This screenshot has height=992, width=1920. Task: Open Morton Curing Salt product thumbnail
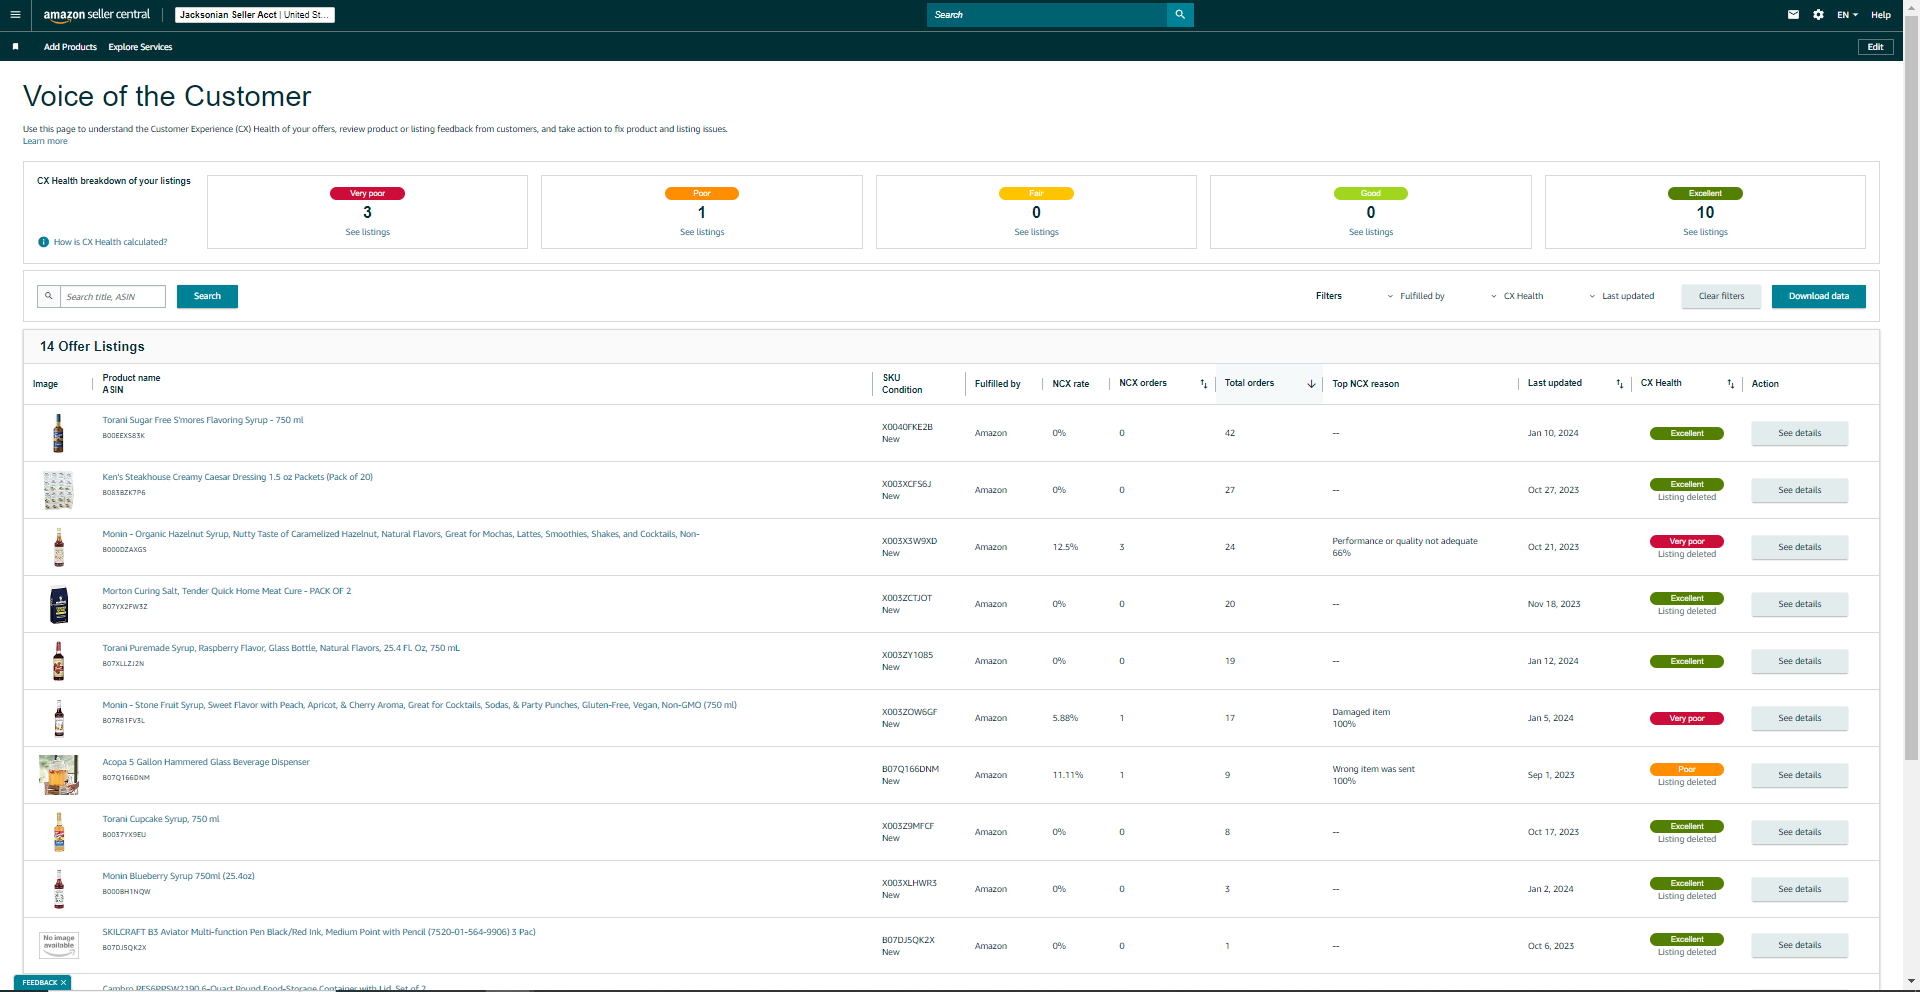pyautogui.click(x=59, y=604)
